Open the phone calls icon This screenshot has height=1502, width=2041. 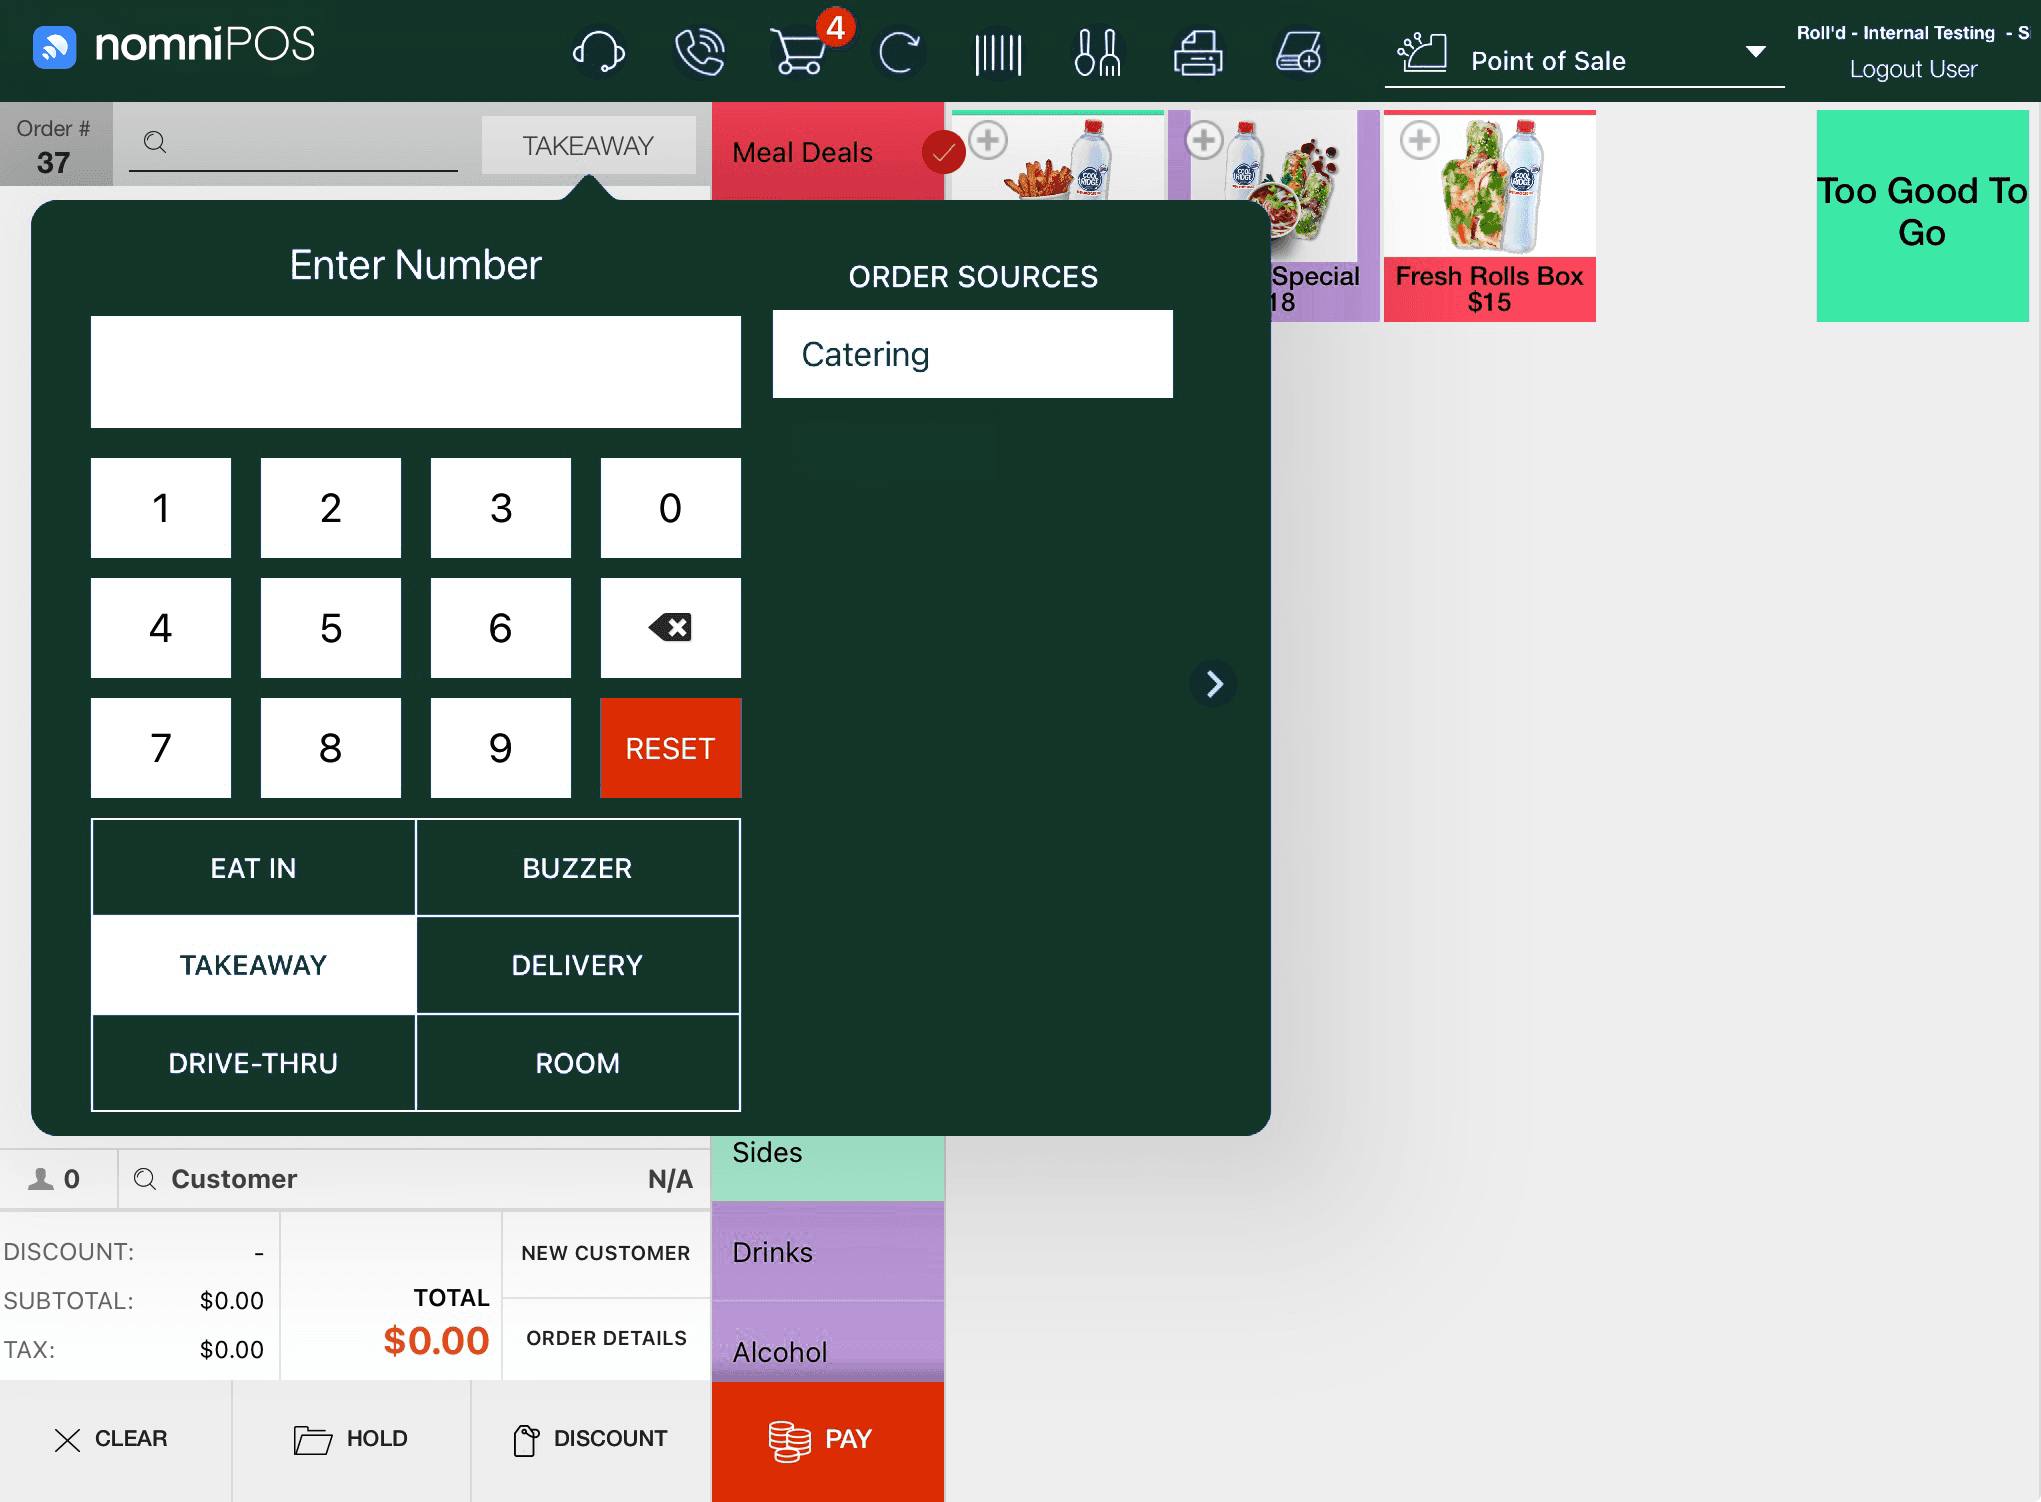click(699, 52)
